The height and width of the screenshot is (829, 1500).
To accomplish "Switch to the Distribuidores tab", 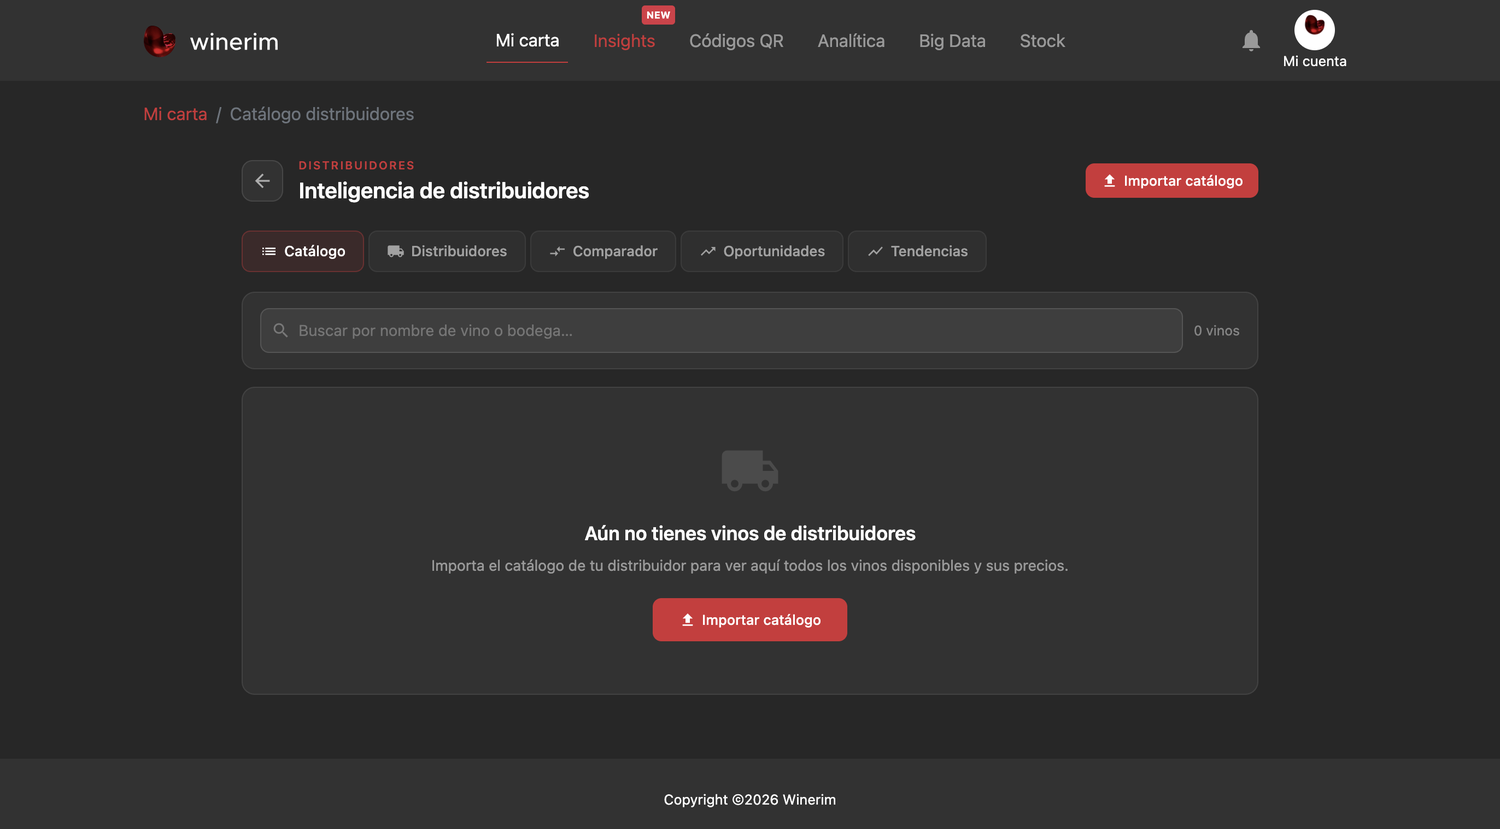I will (447, 251).
